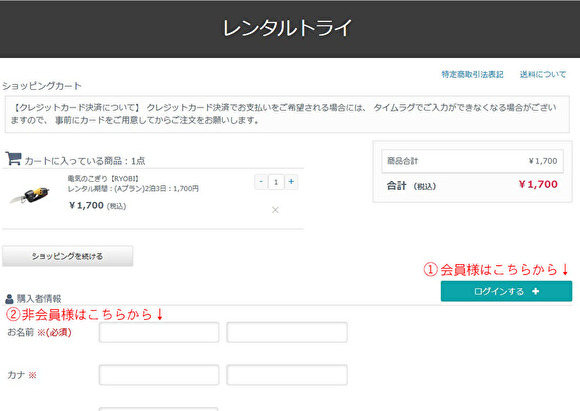Click the shopping cart icon

pyautogui.click(x=14, y=159)
